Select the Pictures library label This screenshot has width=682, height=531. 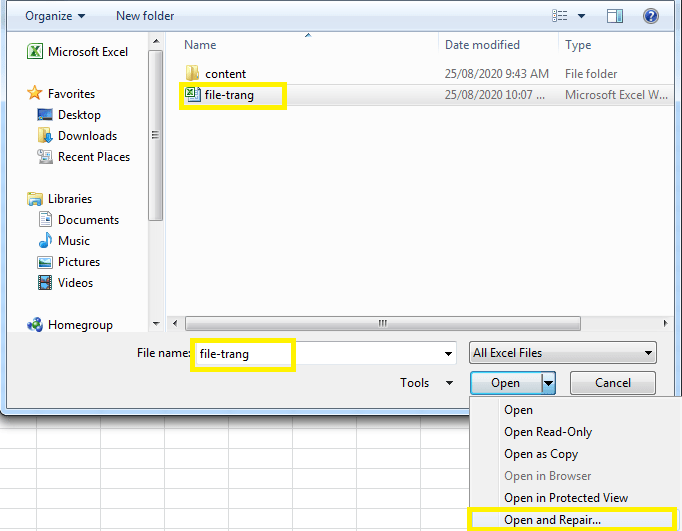click(x=79, y=262)
